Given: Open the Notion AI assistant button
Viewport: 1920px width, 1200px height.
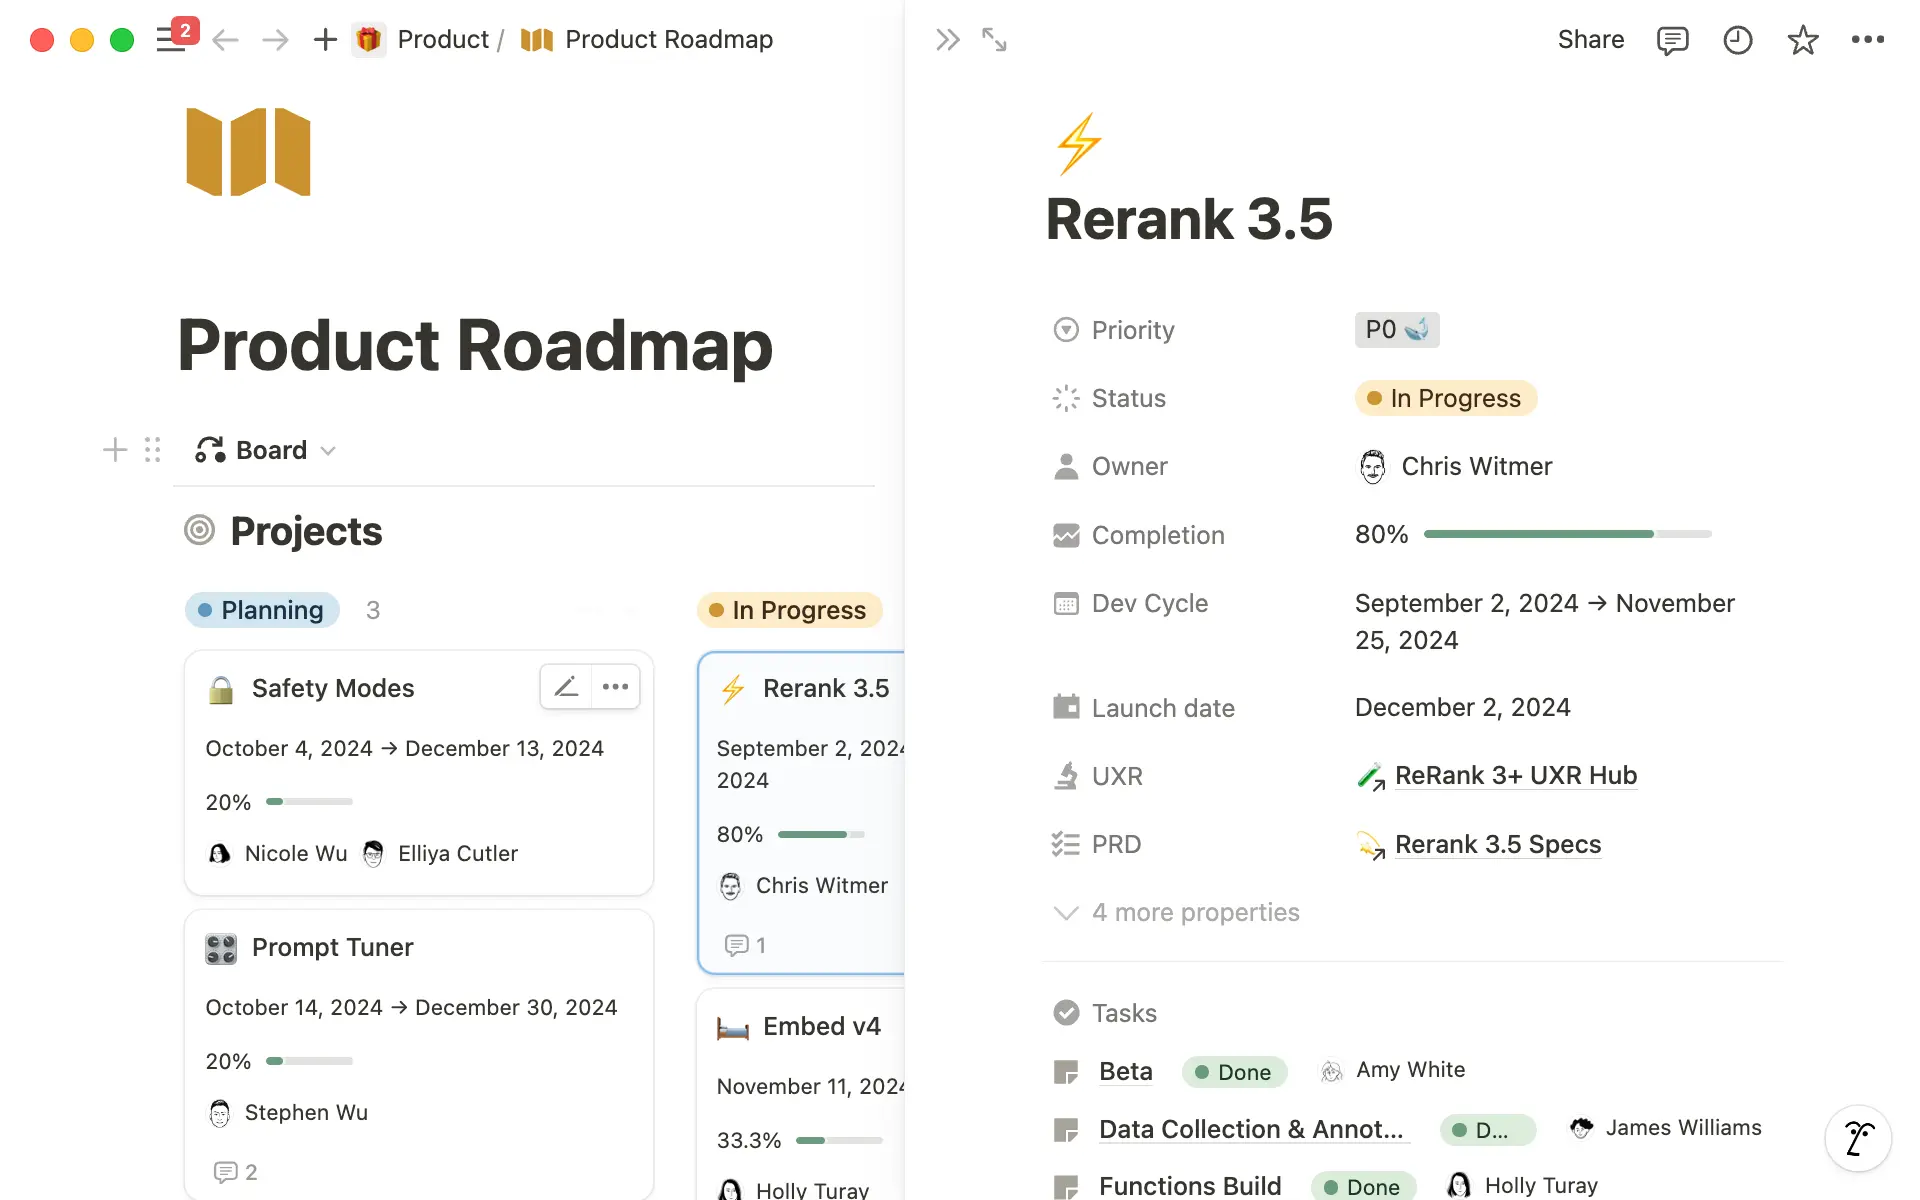Looking at the screenshot, I should click(1857, 1138).
